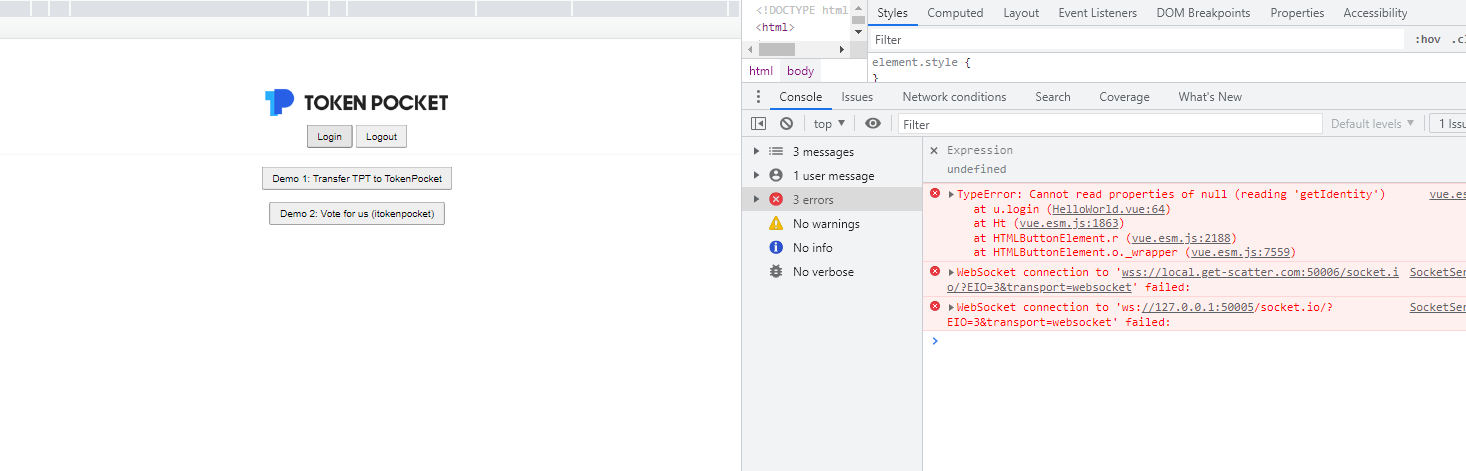Click the 'undefined' expression result

pos(977,169)
